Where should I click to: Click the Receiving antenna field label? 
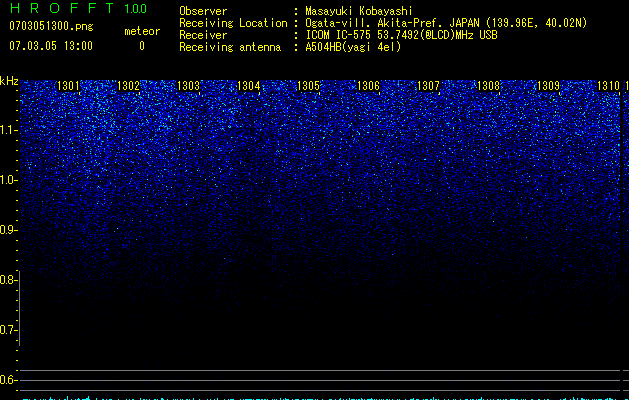pos(230,47)
